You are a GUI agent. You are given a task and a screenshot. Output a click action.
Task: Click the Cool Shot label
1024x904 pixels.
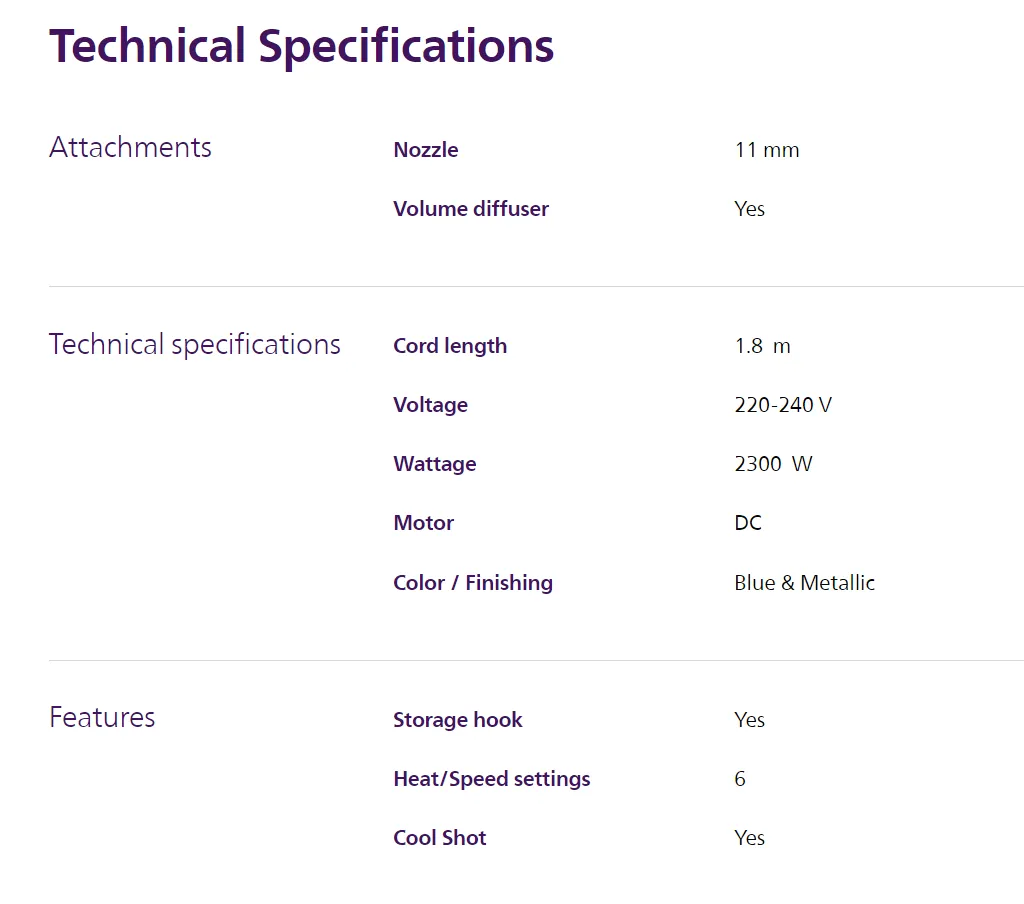point(440,838)
